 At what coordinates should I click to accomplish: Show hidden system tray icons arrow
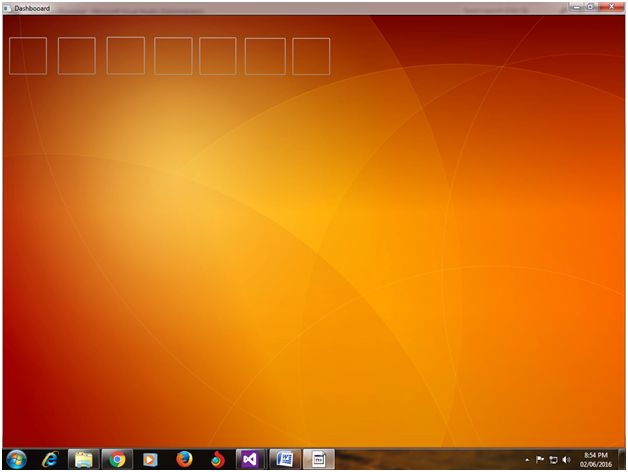click(527, 460)
